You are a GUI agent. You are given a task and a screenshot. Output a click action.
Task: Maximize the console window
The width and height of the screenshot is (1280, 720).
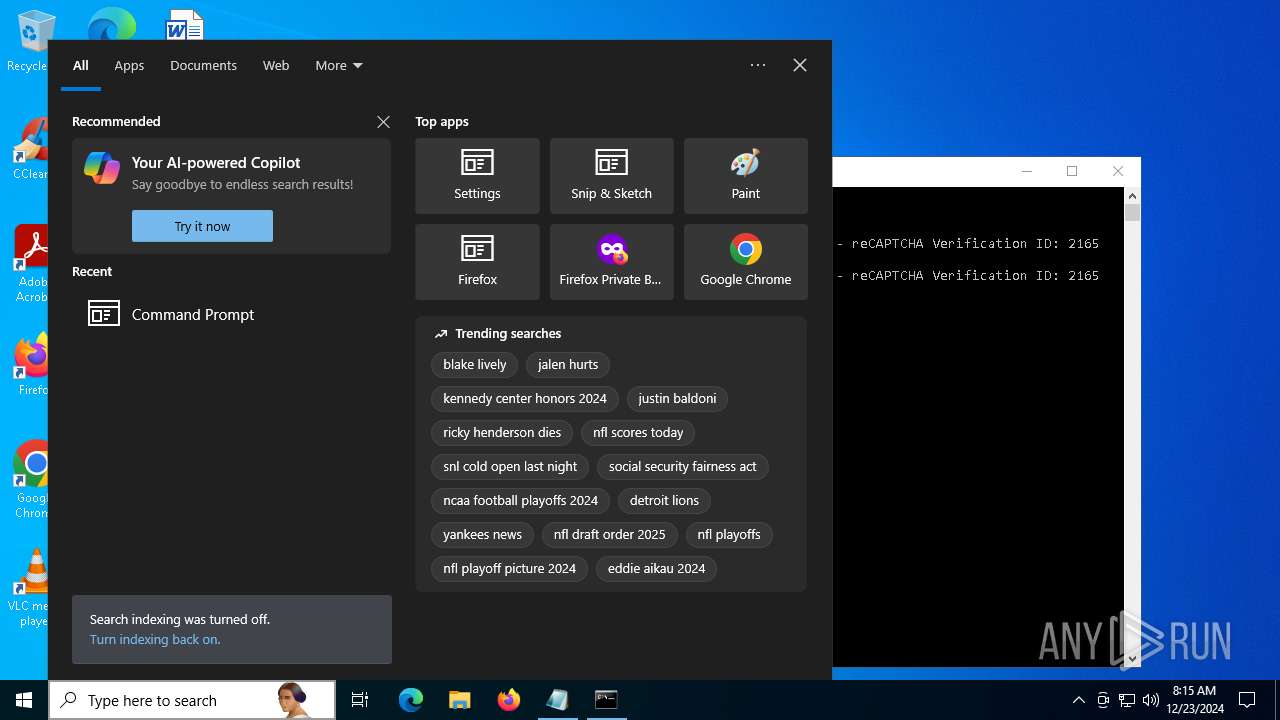click(x=1072, y=171)
